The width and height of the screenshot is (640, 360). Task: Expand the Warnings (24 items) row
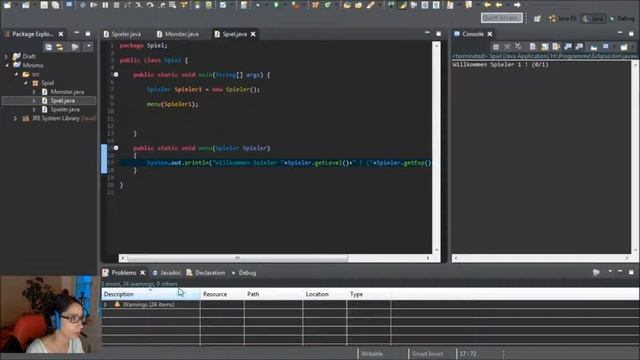106,304
